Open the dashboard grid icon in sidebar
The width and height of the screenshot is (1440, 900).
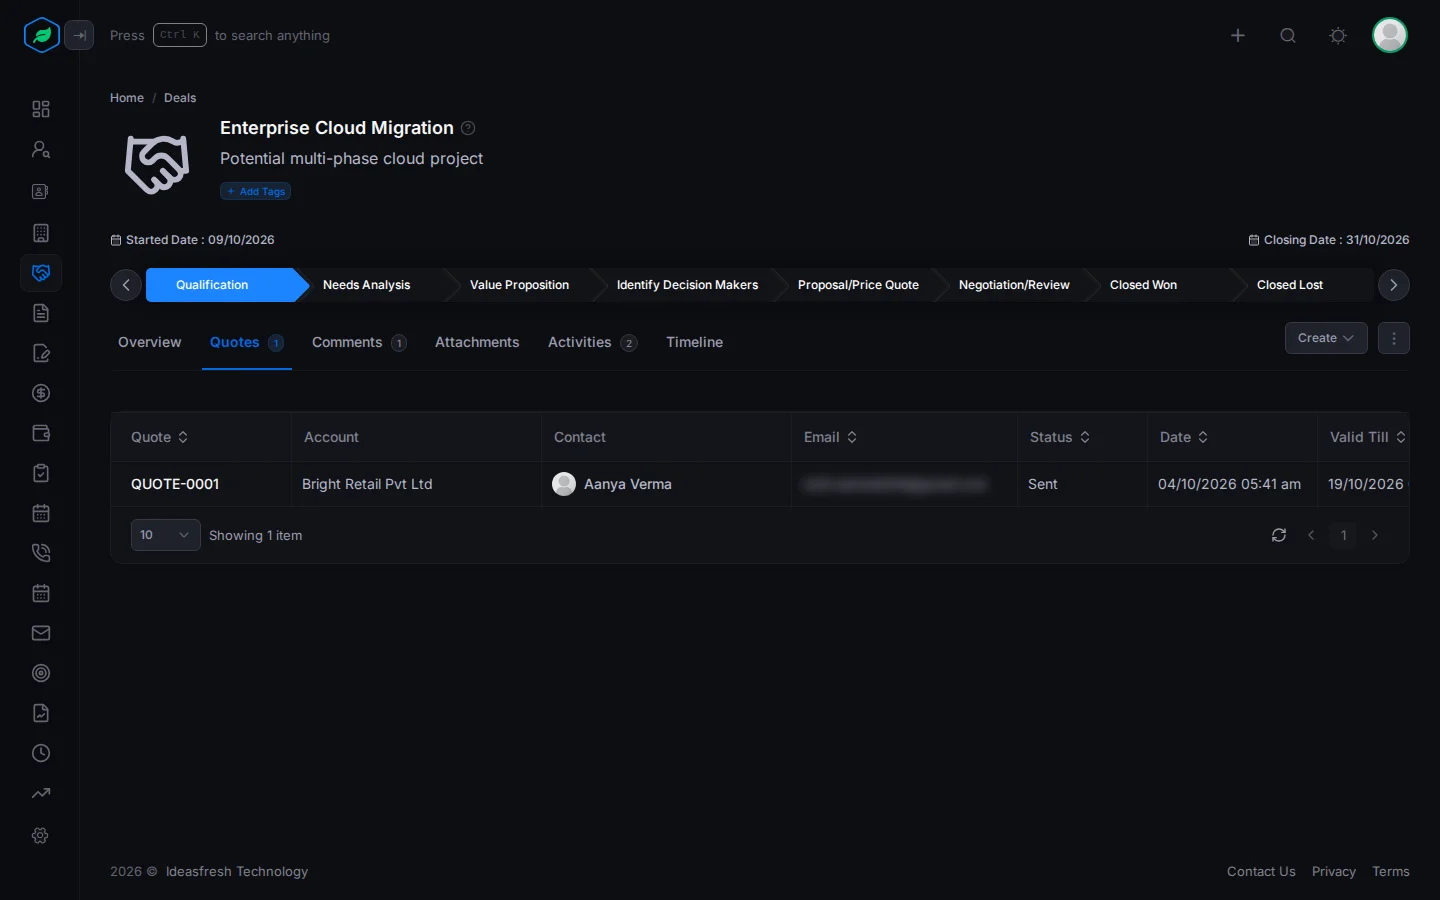[x=41, y=109]
